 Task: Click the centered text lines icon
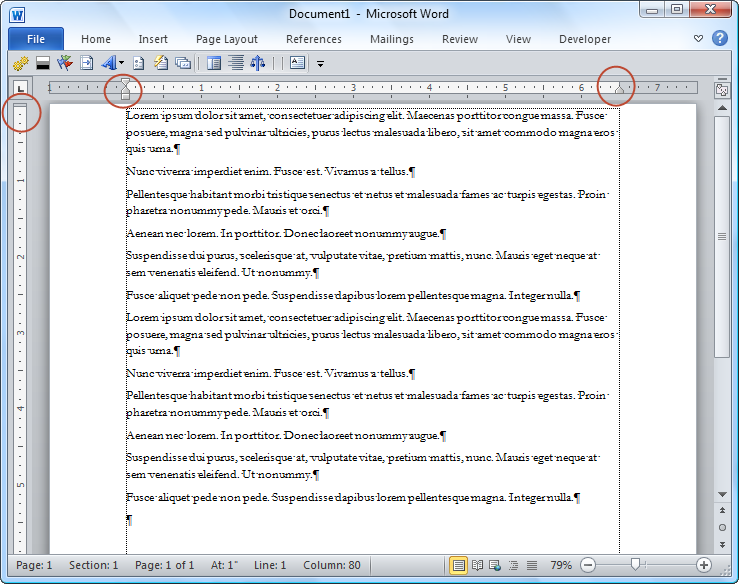coord(236,63)
